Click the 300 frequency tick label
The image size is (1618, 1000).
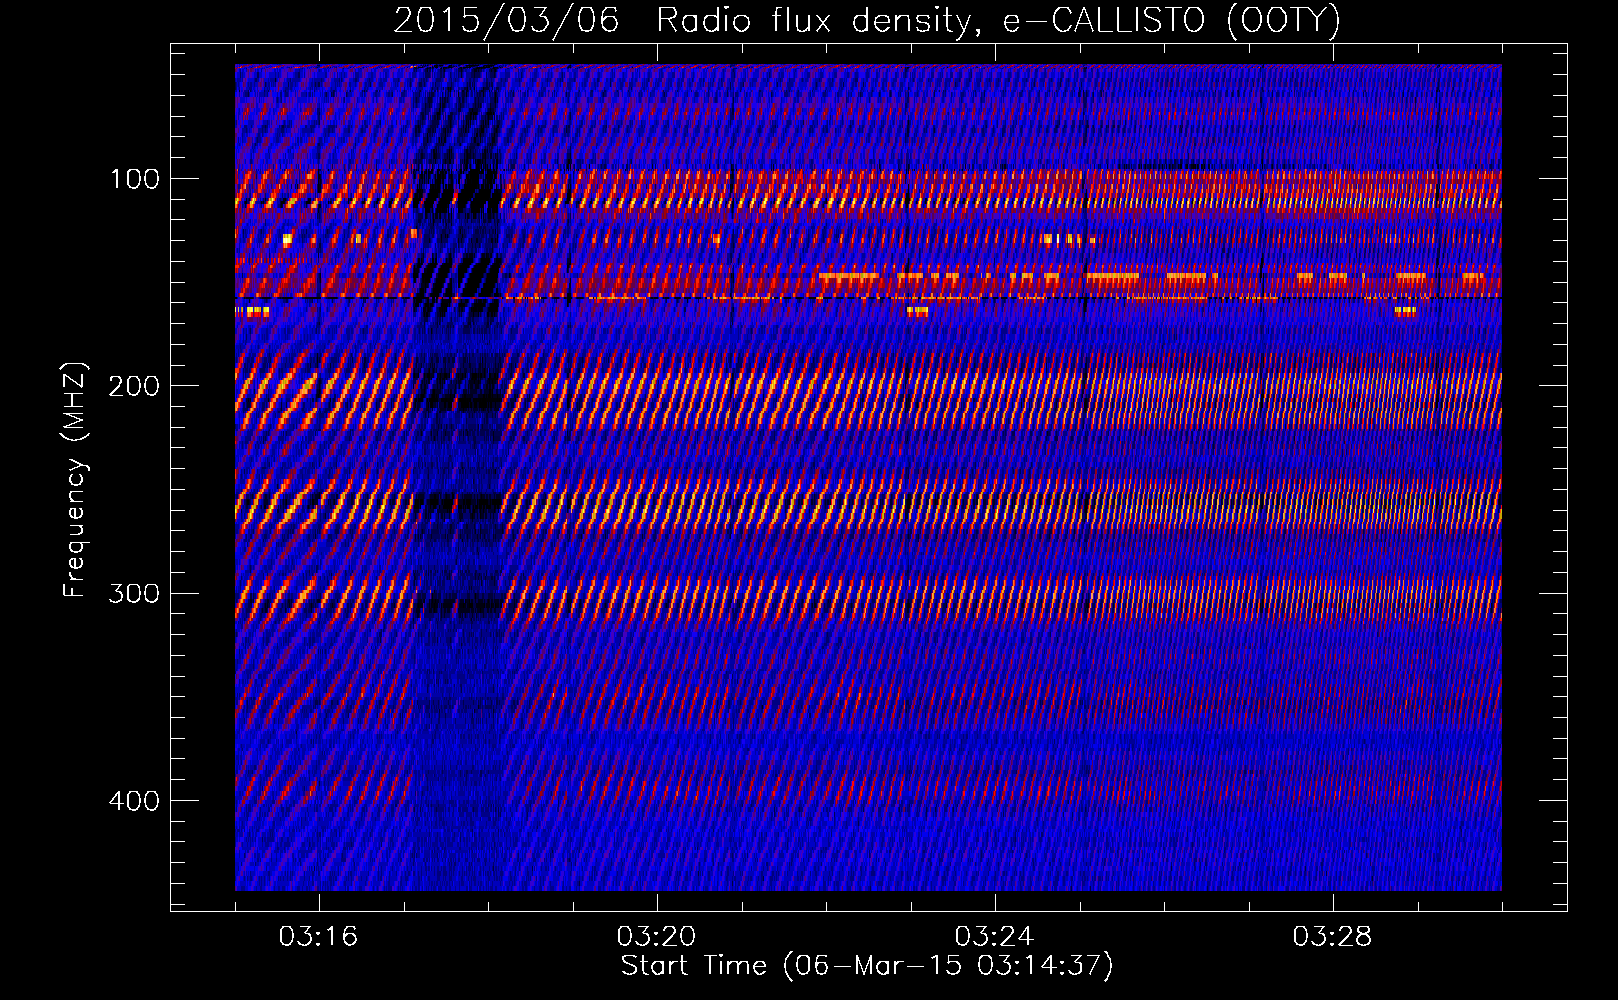(x=135, y=594)
